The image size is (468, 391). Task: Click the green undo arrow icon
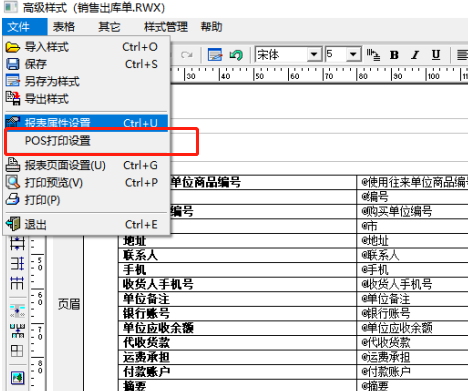tap(236, 55)
